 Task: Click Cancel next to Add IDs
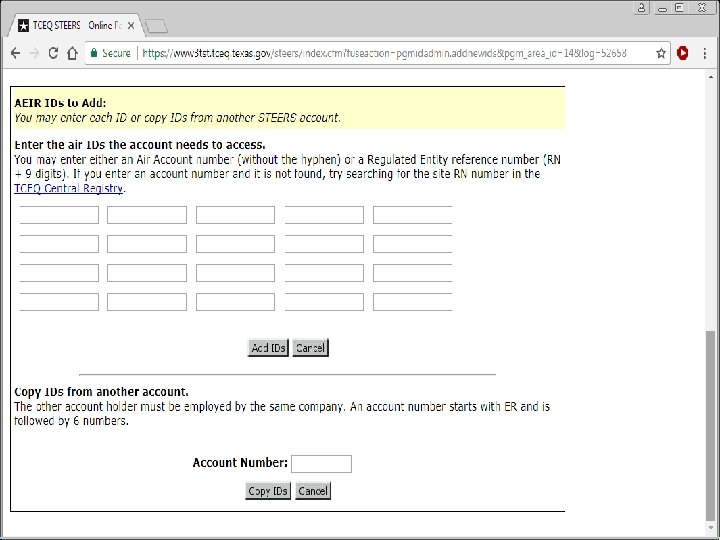pos(310,348)
